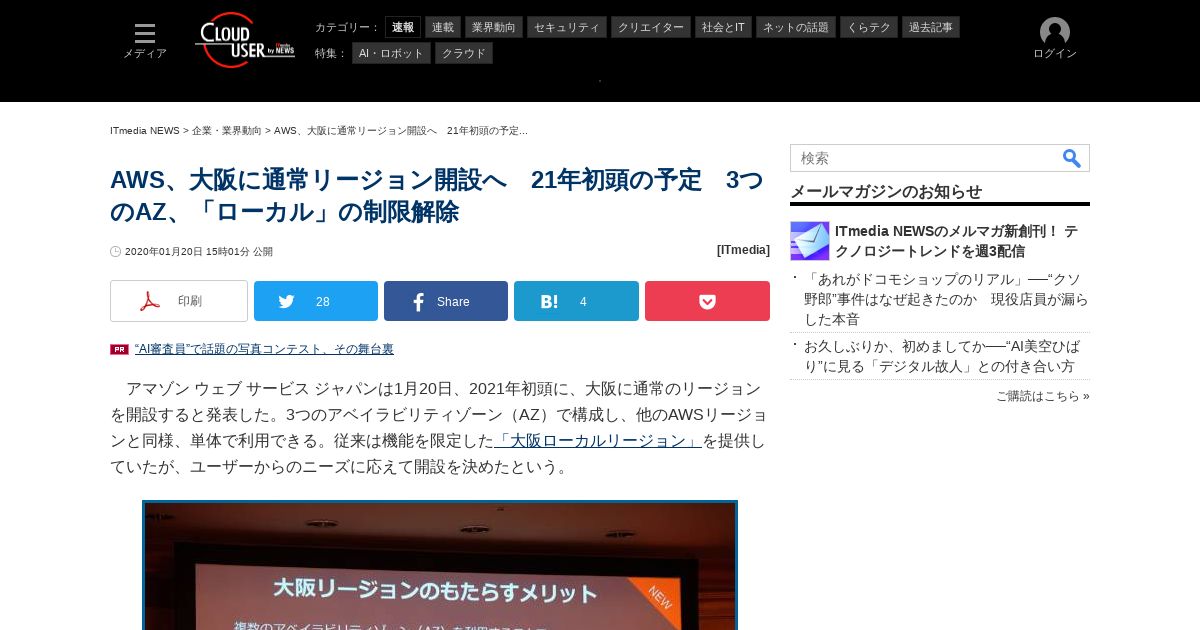Open the 業界動向 category
The width and height of the screenshot is (1200, 630).
tap(494, 27)
